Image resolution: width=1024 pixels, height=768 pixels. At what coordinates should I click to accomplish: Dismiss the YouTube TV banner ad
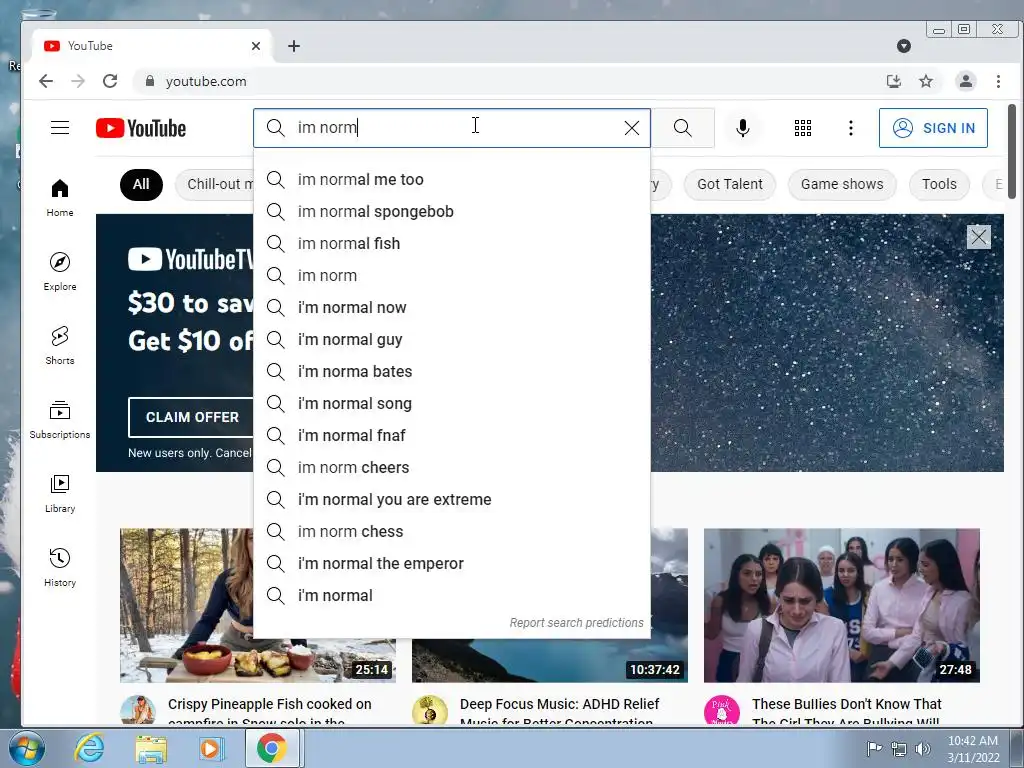[x=978, y=237]
